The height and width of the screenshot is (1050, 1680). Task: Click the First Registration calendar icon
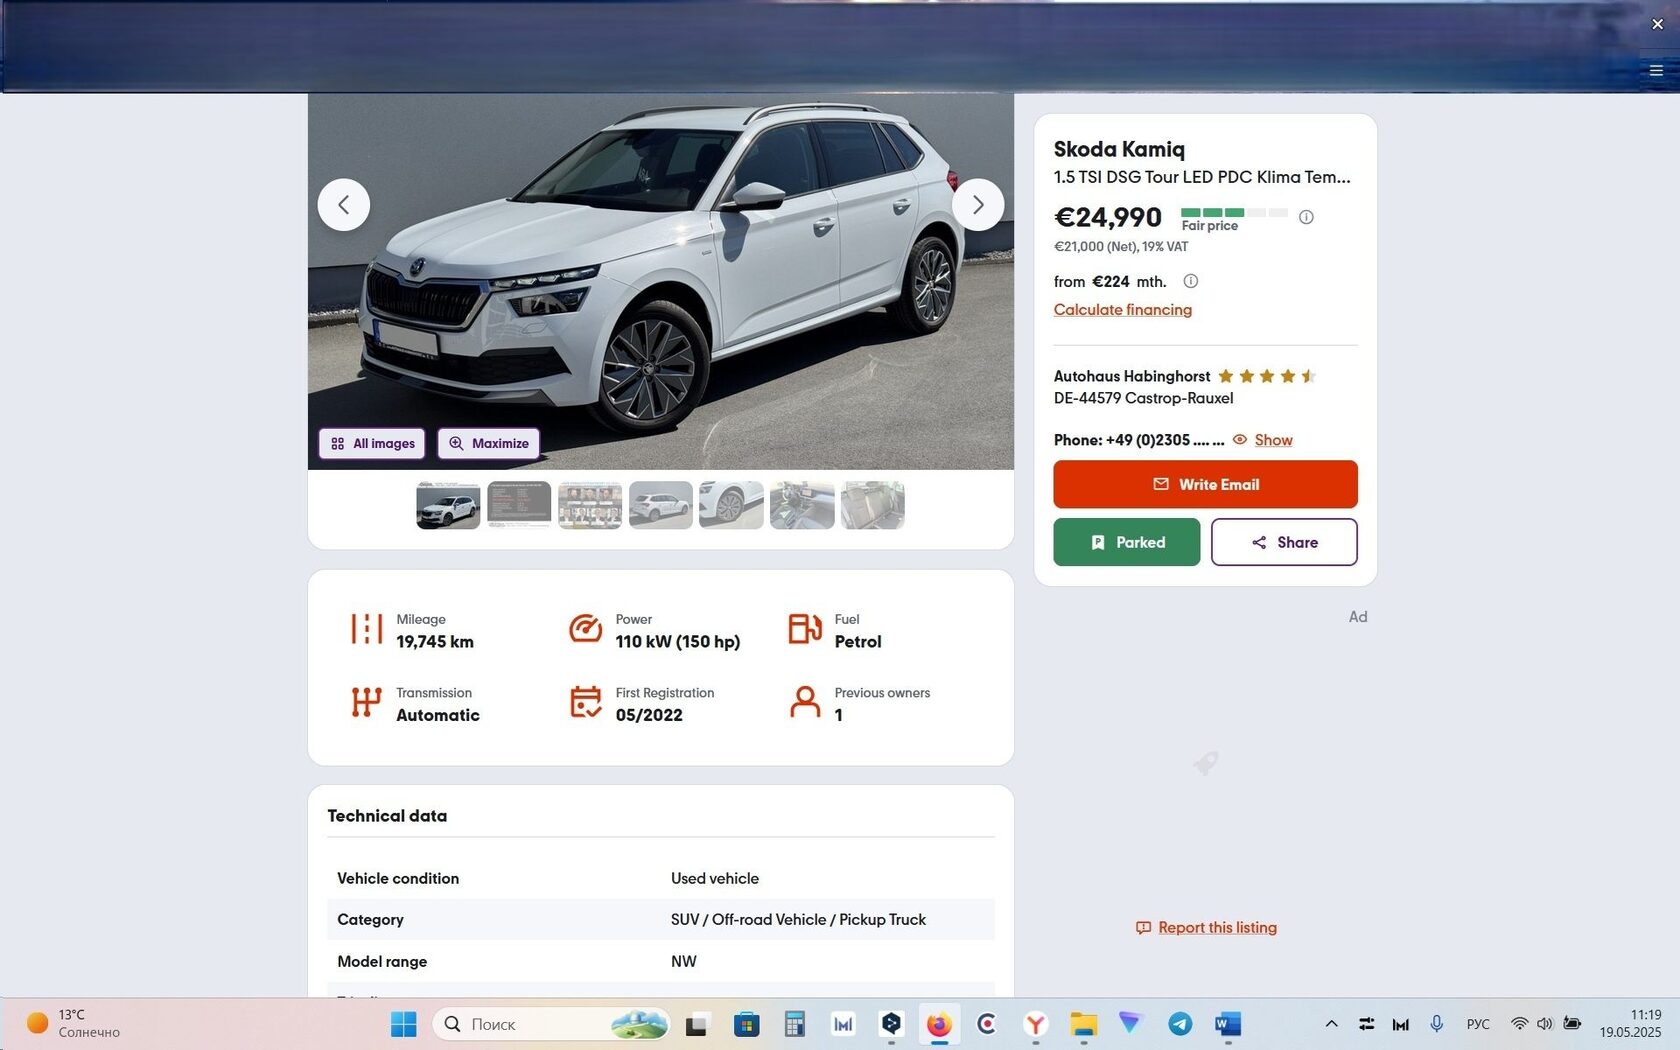click(x=585, y=702)
